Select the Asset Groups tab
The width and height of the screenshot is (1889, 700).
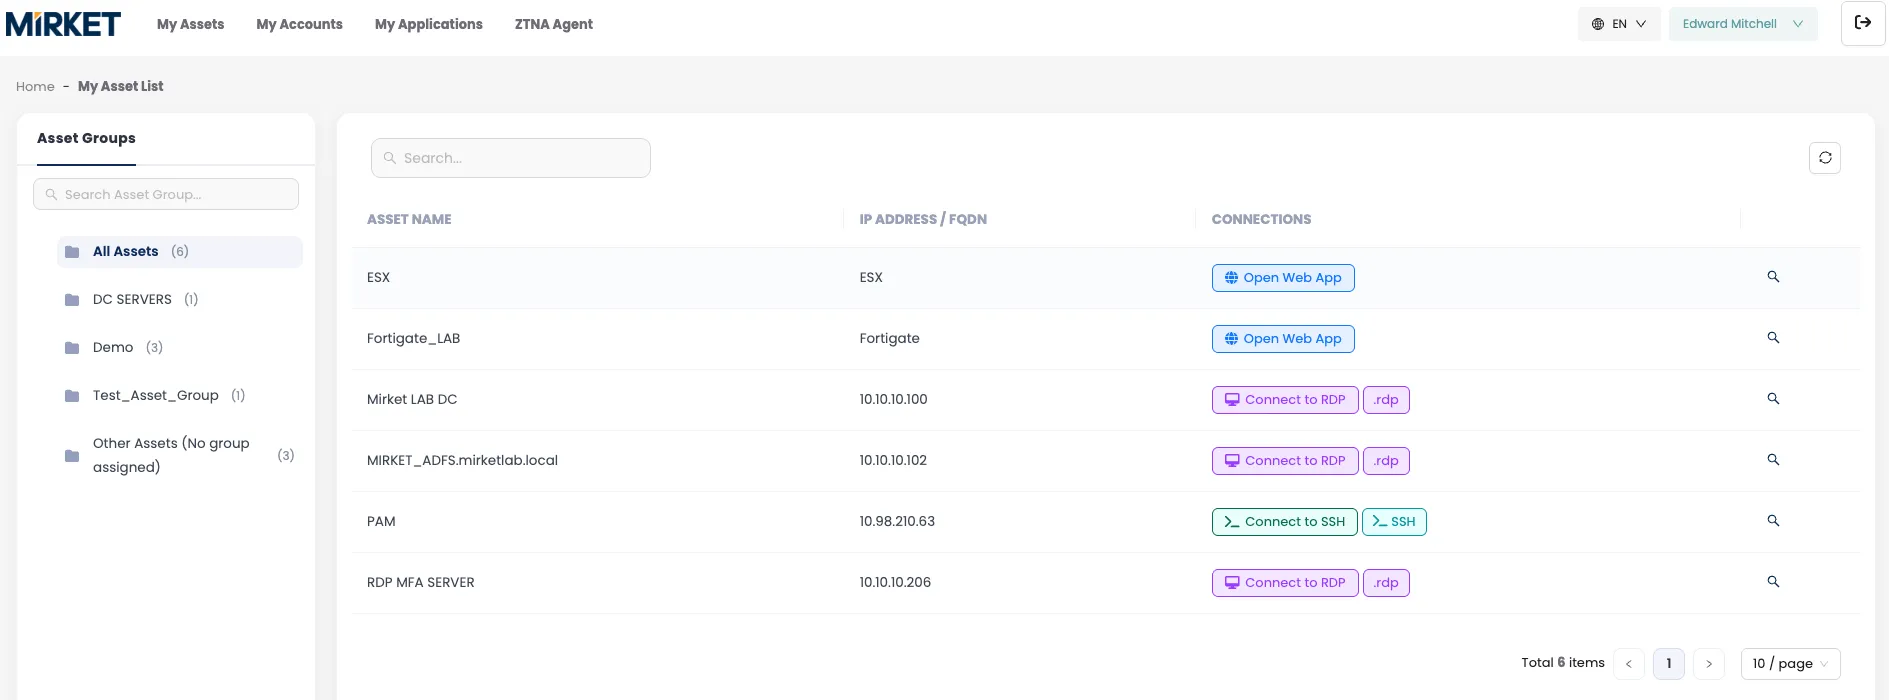click(86, 138)
